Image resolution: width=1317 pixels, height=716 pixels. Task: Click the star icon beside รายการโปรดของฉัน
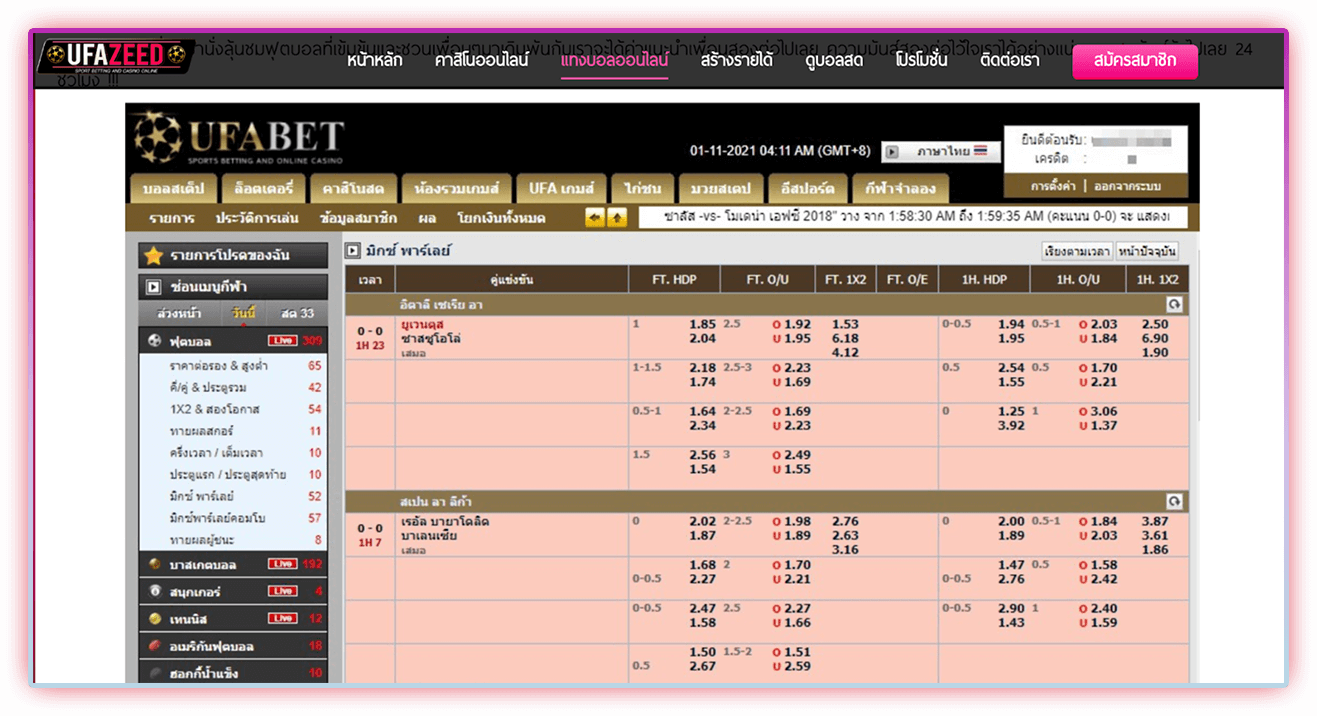(153, 256)
